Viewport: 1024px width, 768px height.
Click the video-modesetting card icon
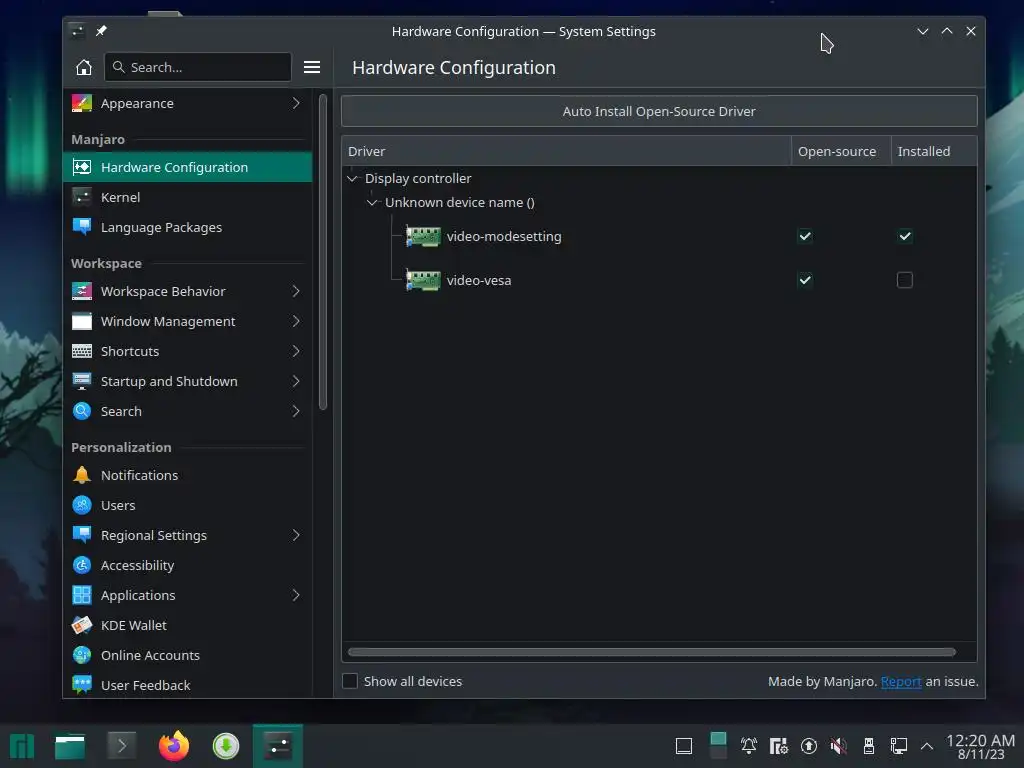click(x=423, y=236)
